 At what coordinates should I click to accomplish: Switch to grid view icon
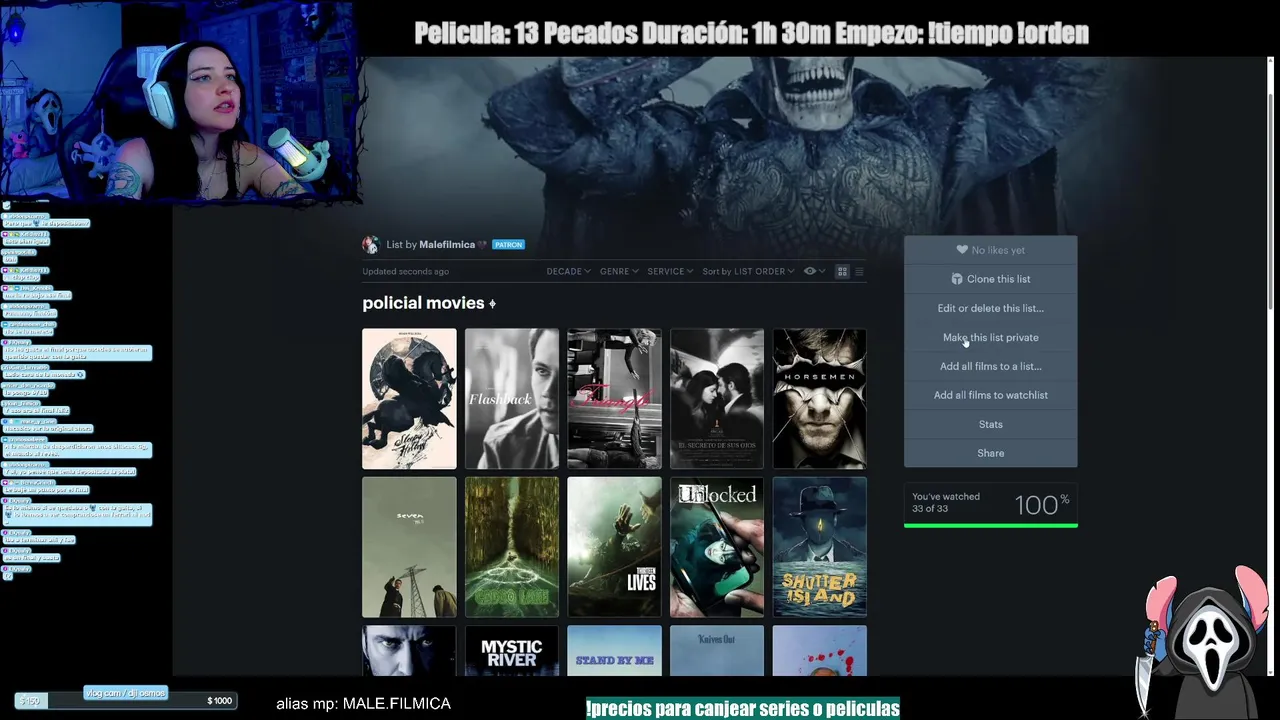842,271
